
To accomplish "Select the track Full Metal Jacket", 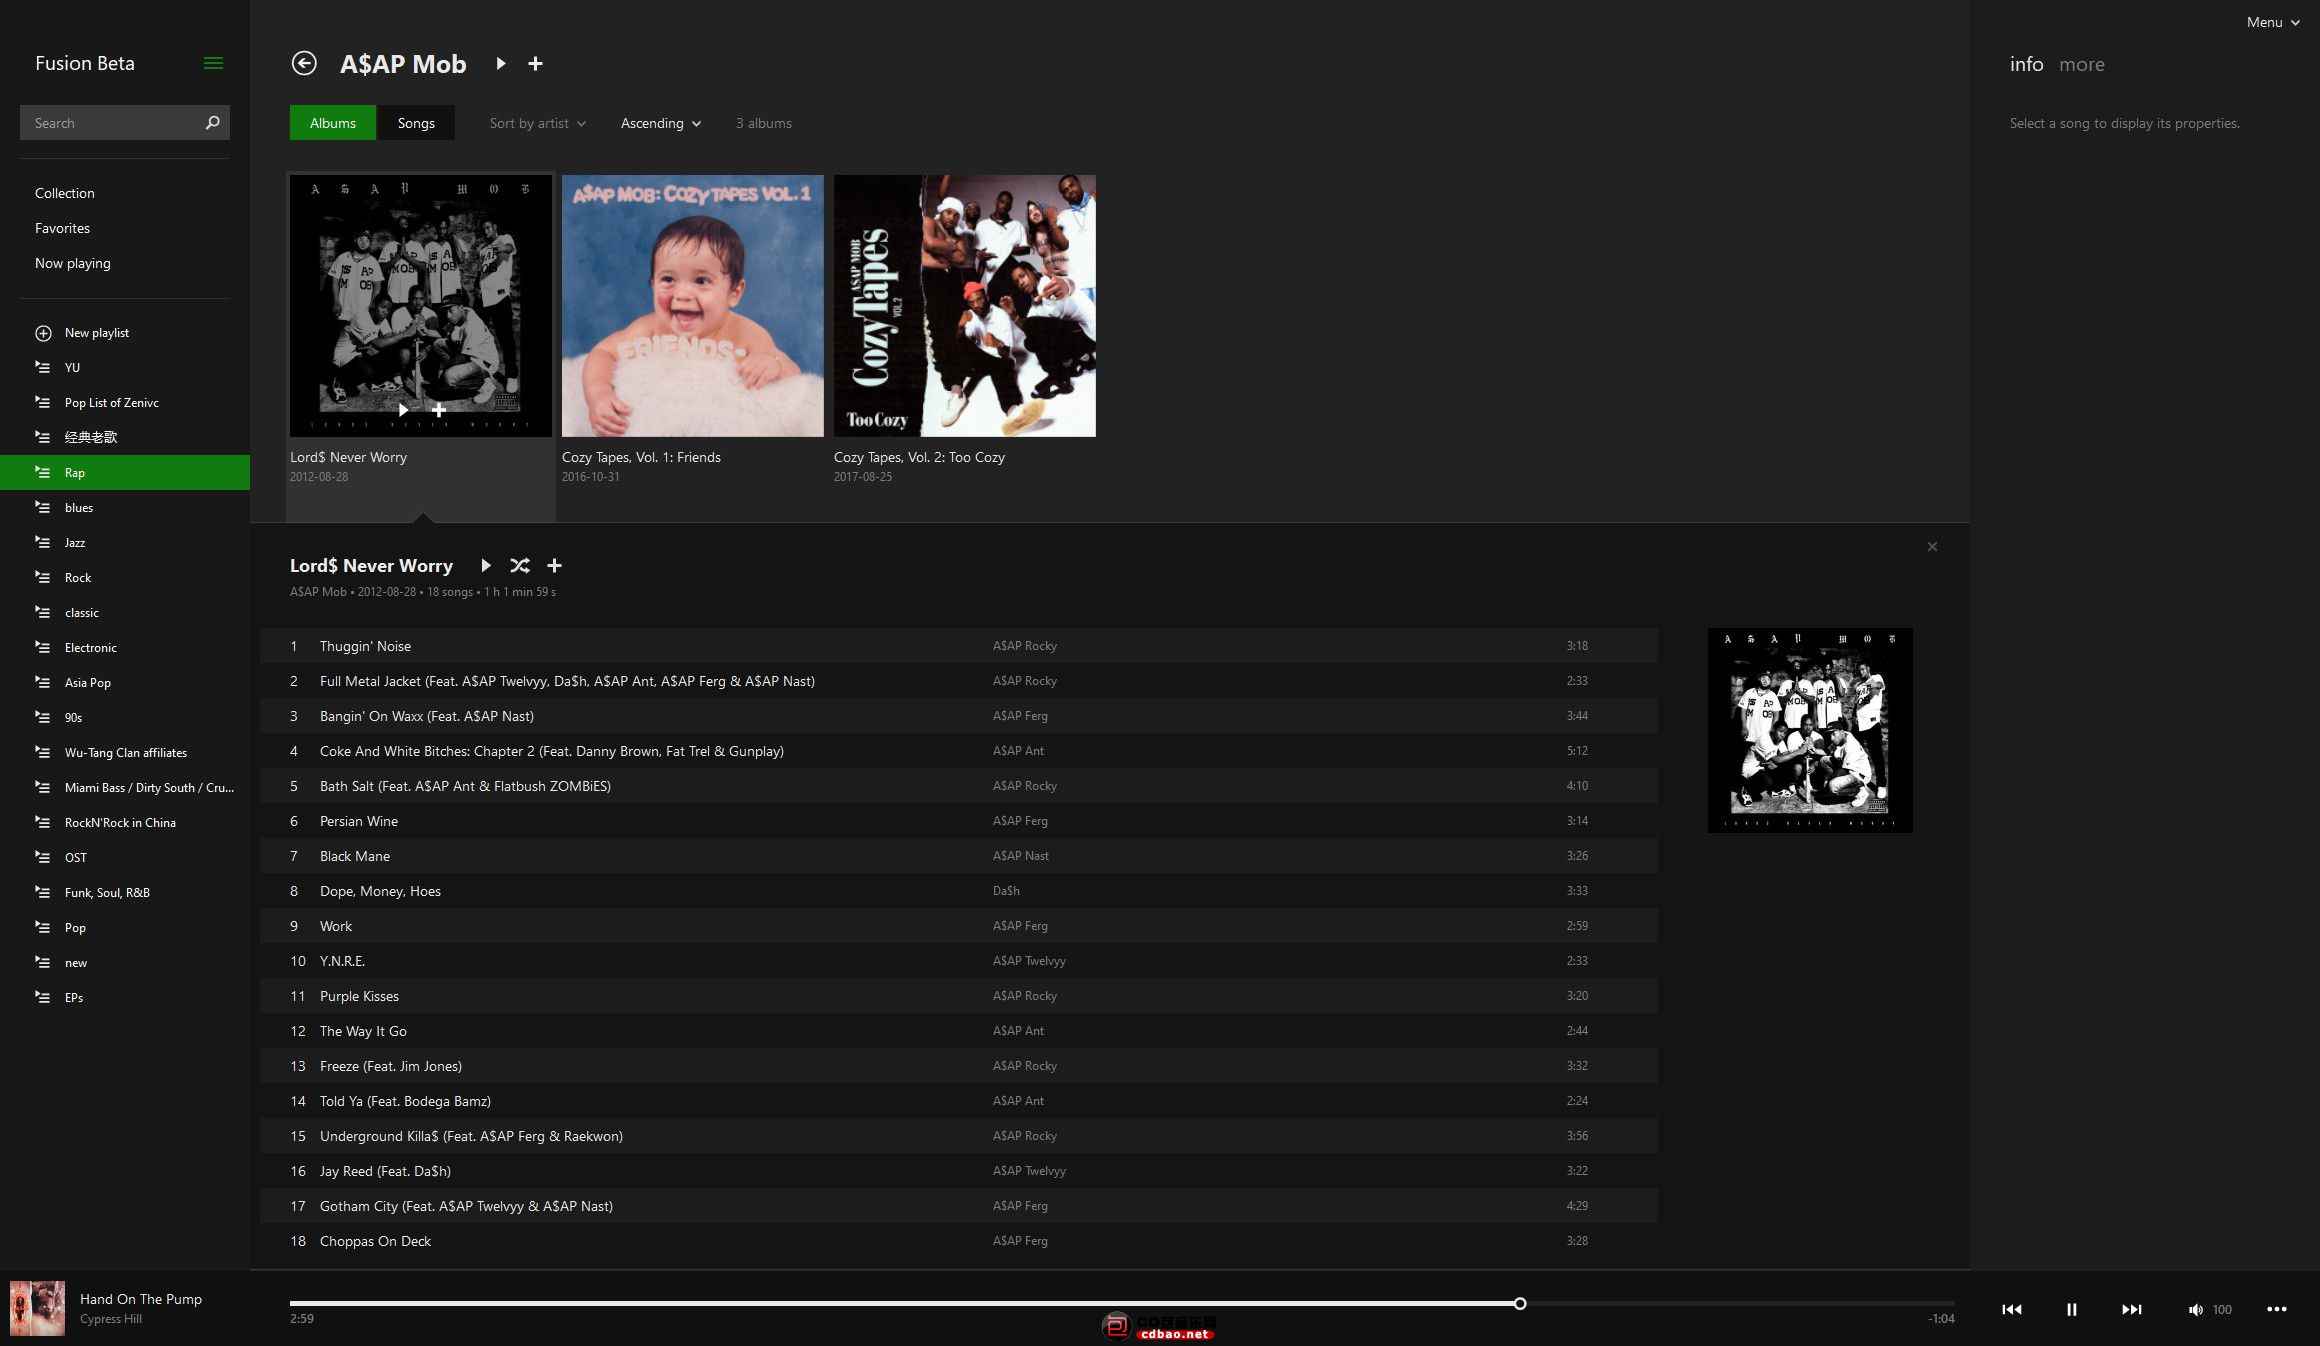I will [x=959, y=681].
